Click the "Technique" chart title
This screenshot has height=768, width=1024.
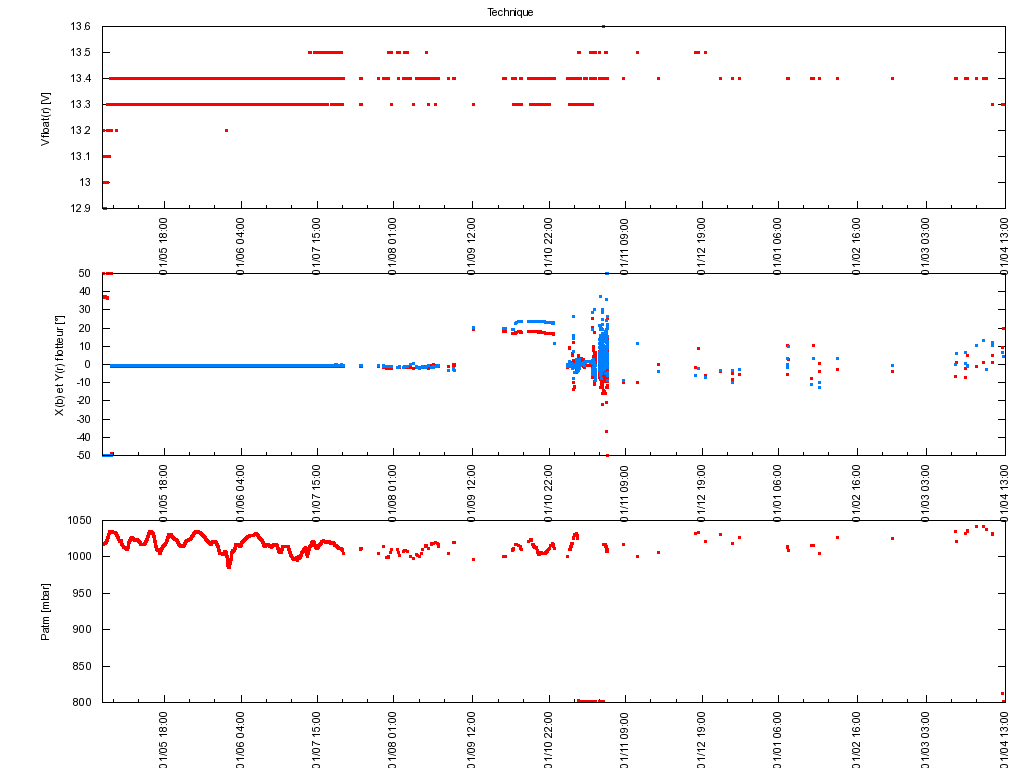(x=510, y=12)
